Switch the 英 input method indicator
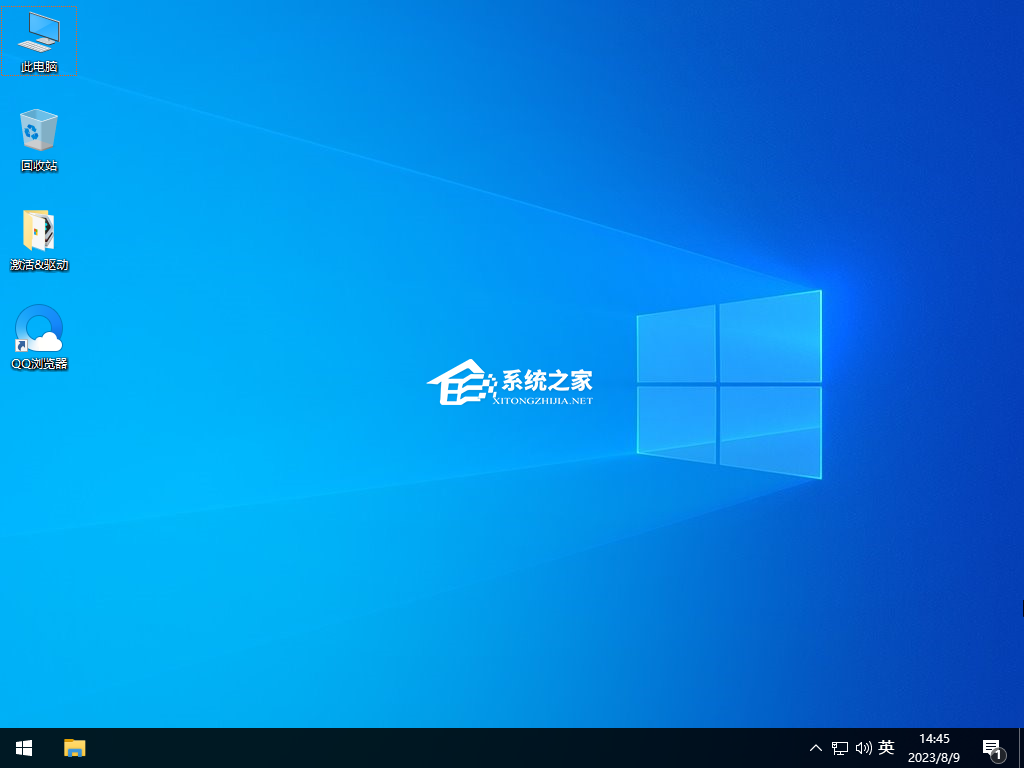The width and height of the screenshot is (1024, 768). coord(886,747)
